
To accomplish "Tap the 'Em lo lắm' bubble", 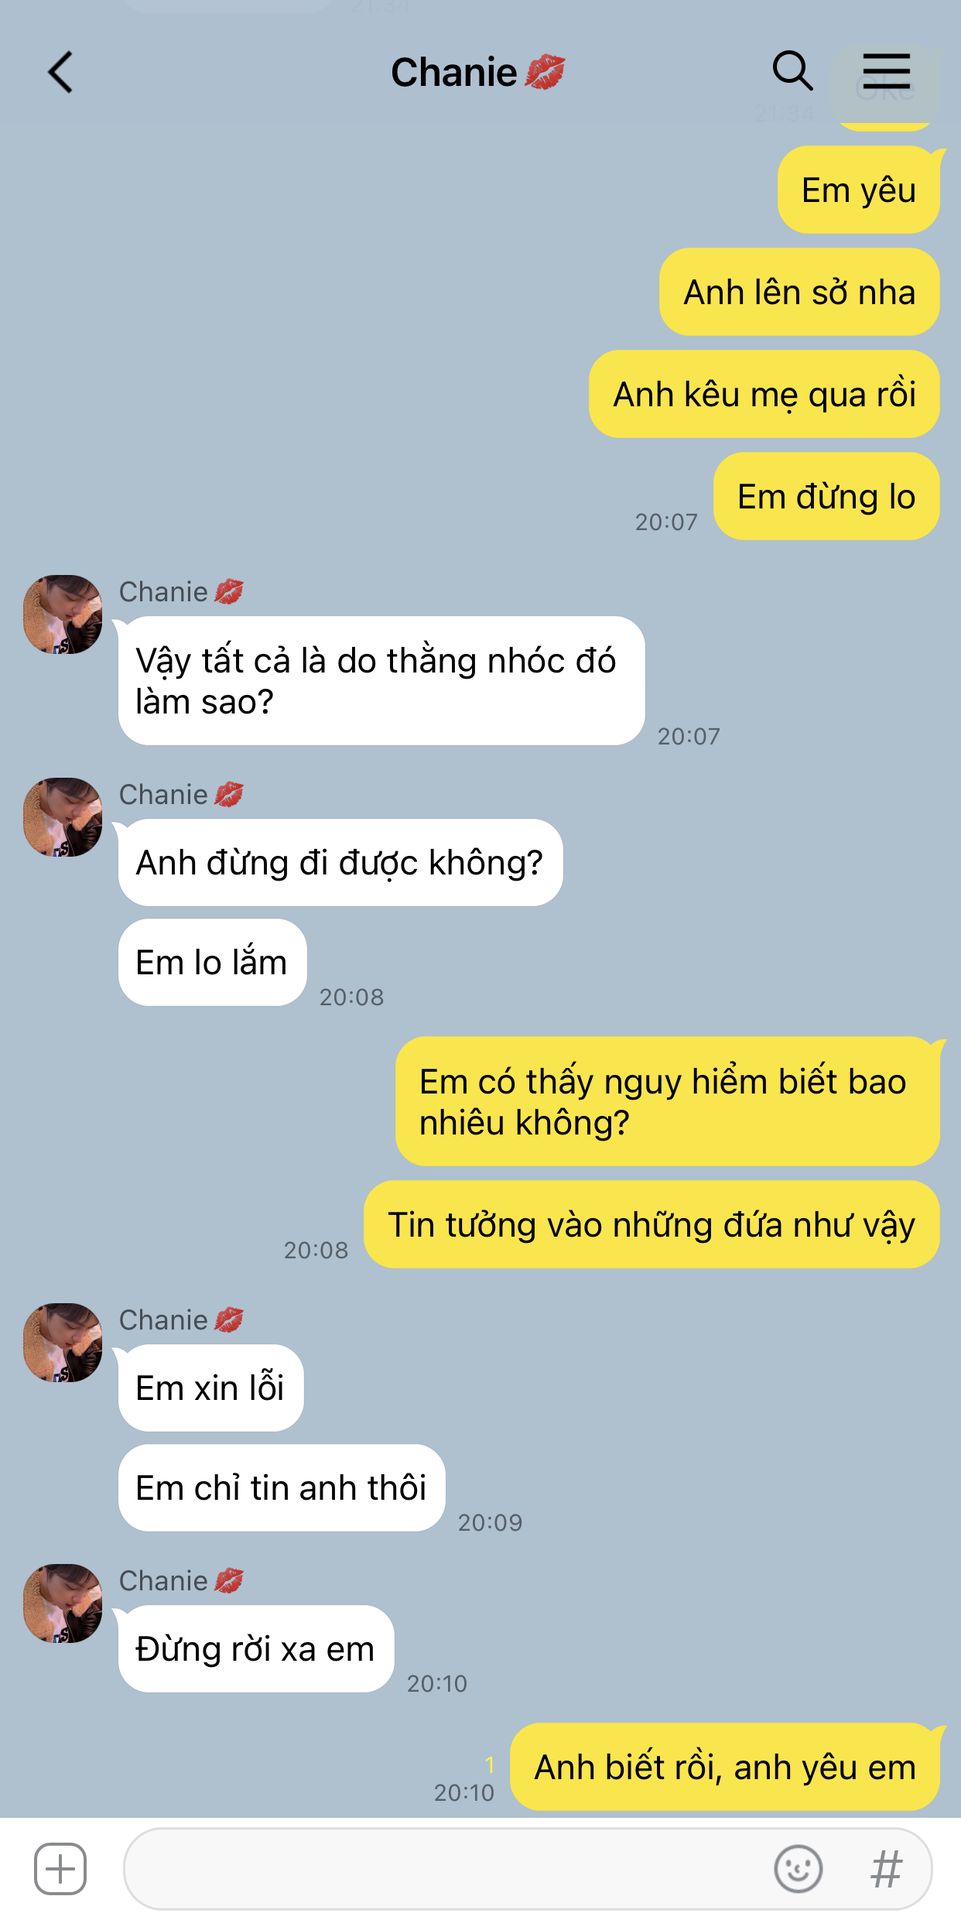I will pos(212,962).
